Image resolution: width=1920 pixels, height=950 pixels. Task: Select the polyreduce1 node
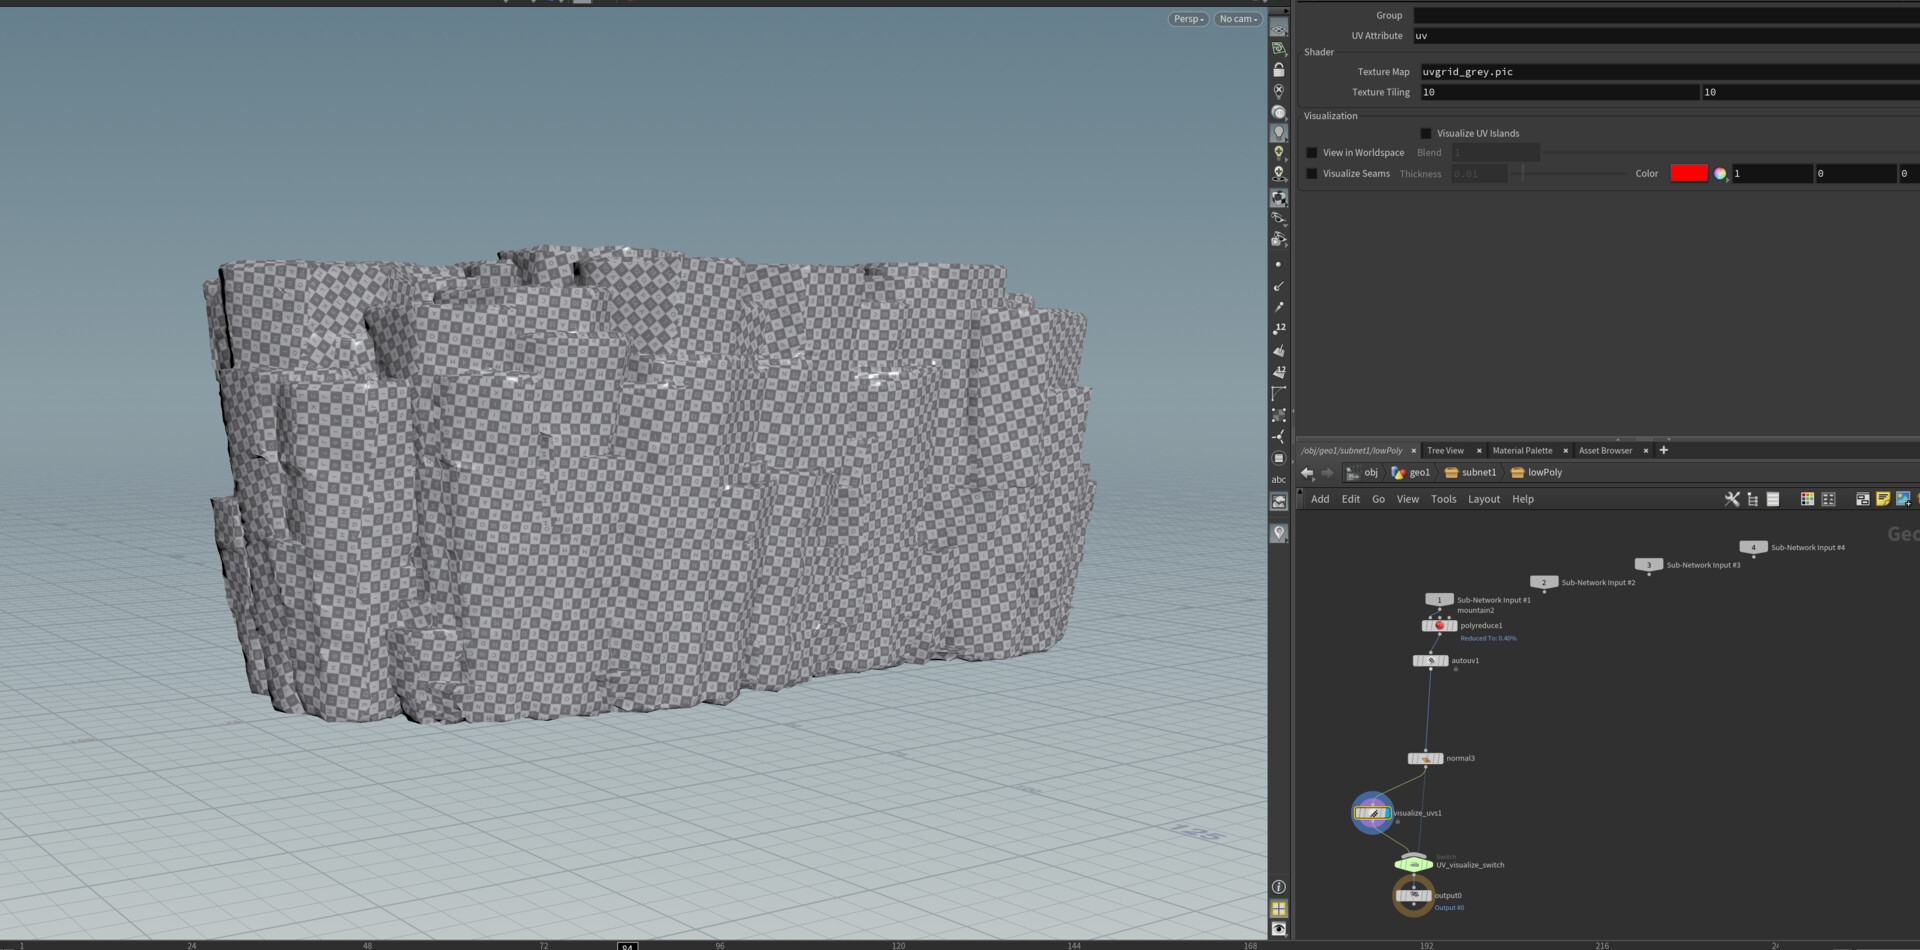(1439, 626)
